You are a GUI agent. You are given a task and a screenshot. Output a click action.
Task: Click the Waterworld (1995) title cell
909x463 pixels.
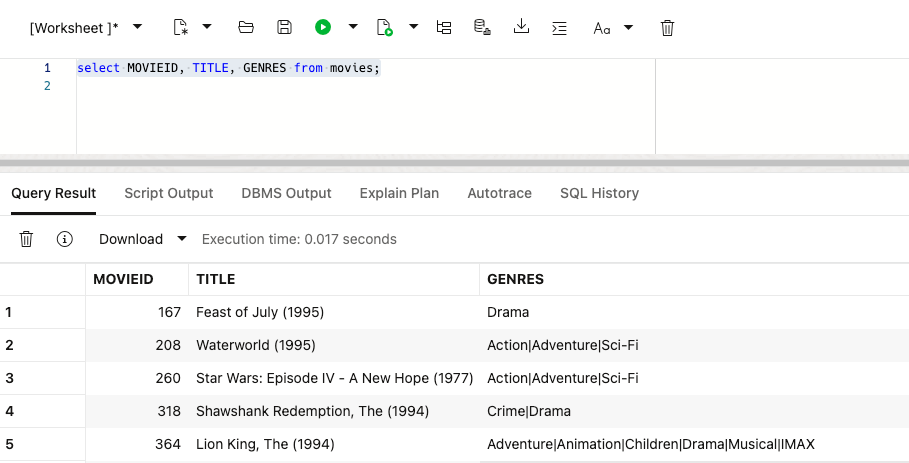pyautogui.click(x=256, y=345)
